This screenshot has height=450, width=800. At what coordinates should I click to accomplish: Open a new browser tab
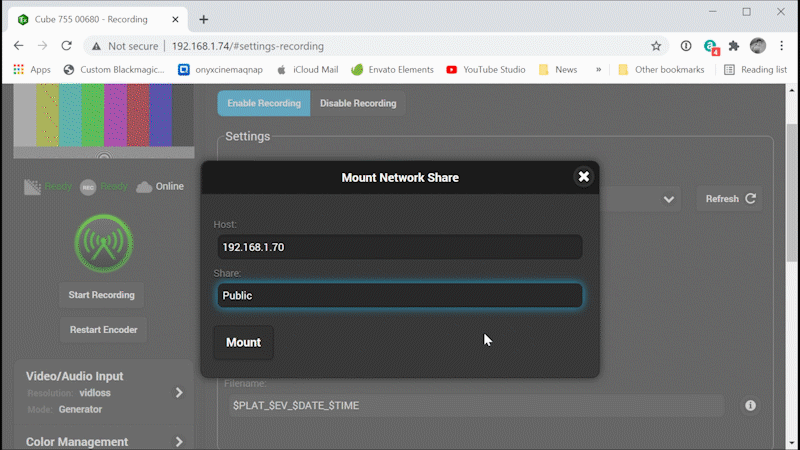click(x=204, y=19)
